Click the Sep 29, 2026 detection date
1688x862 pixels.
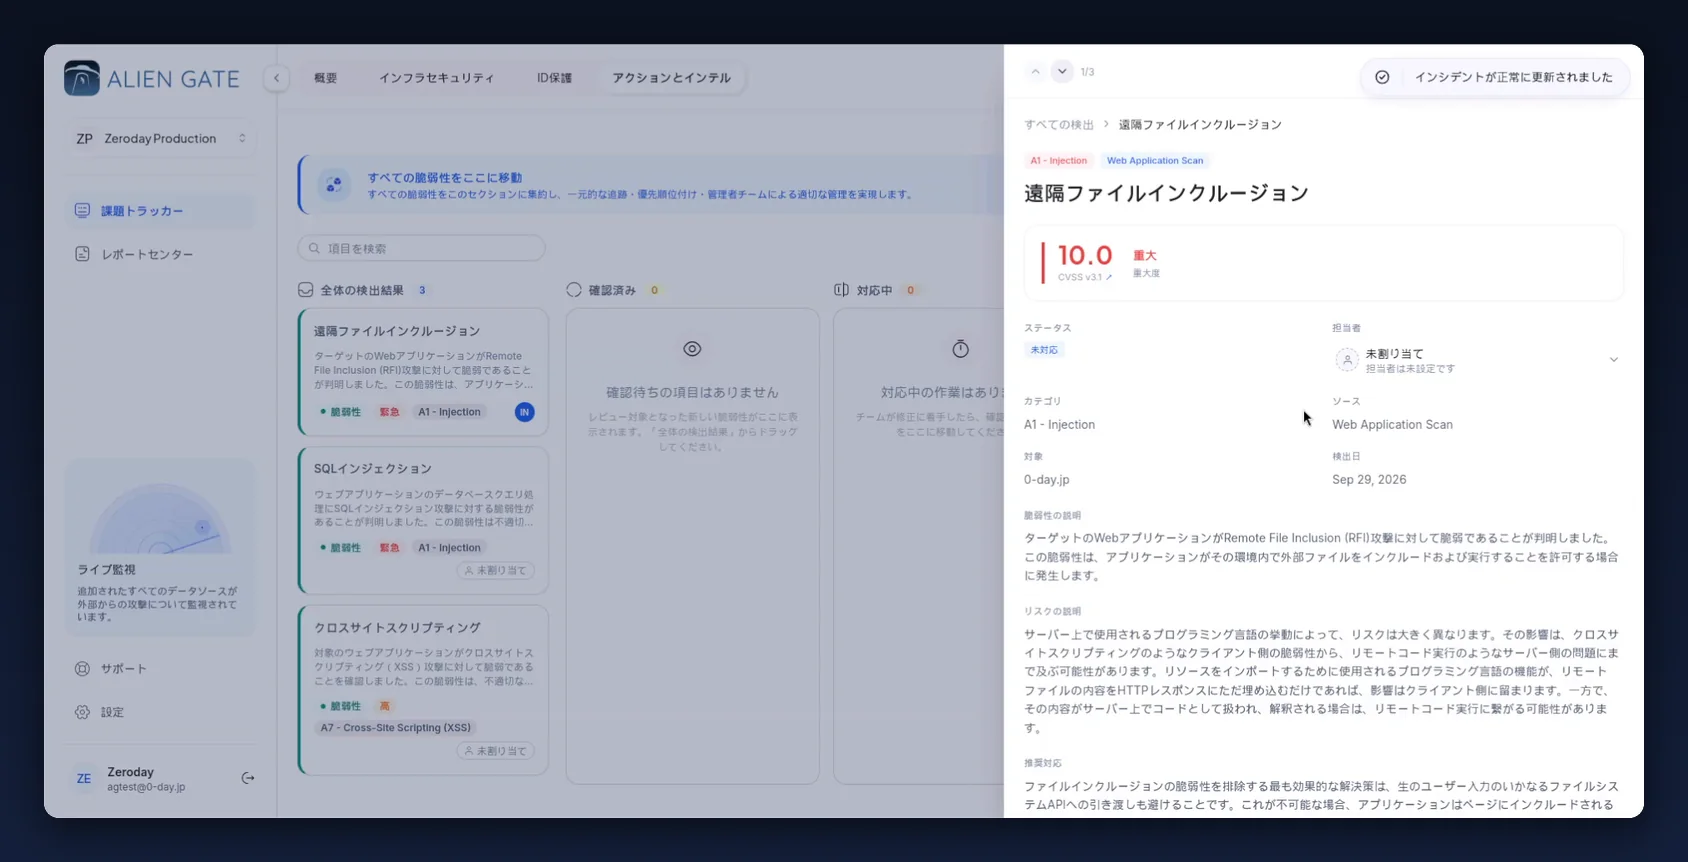1369,480
